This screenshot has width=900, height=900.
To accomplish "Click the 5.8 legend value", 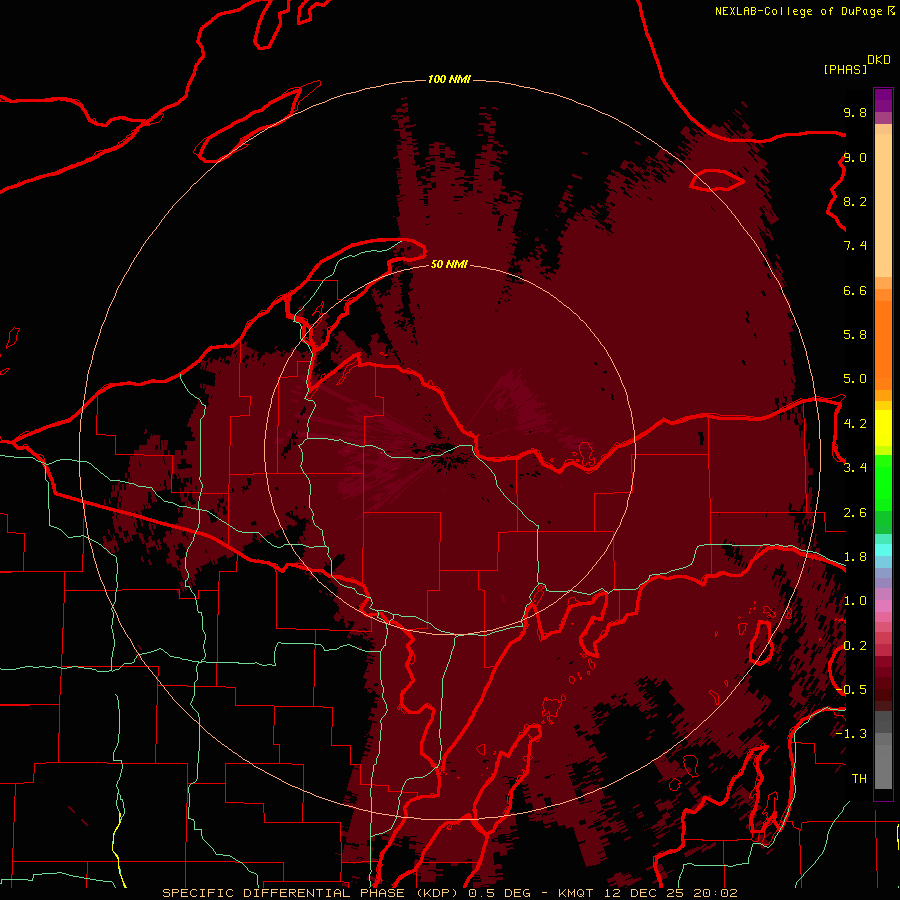I will pos(855,335).
